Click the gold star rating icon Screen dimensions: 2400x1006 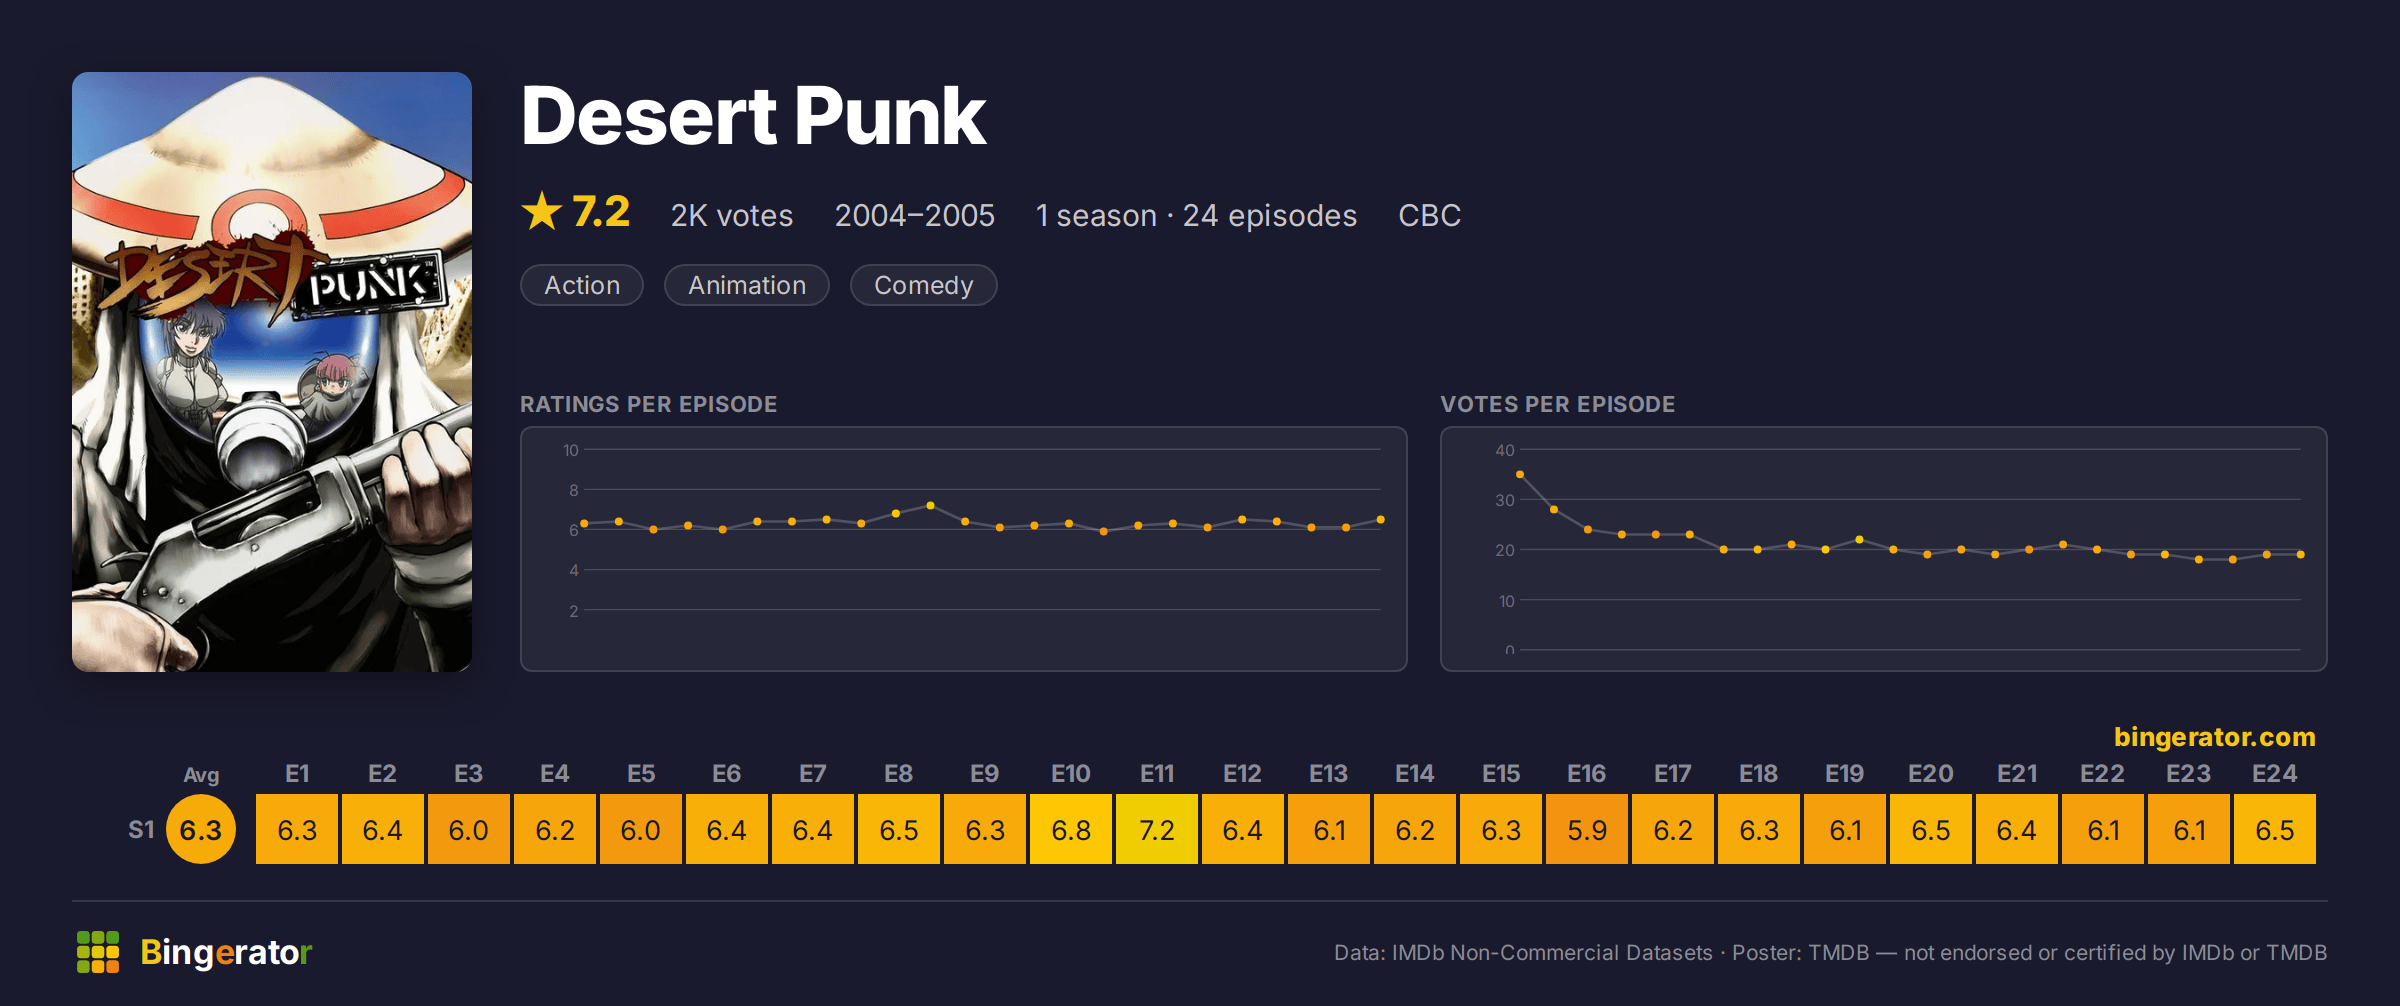pyautogui.click(x=542, y=211)
